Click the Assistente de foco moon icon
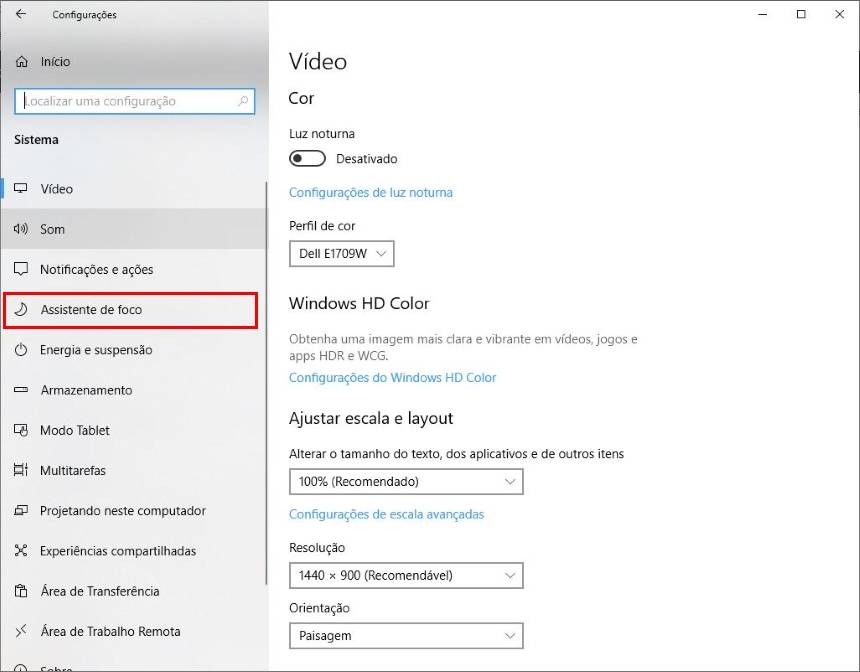The height and width of the screenshot is (672, 860). tap(21, 309)
